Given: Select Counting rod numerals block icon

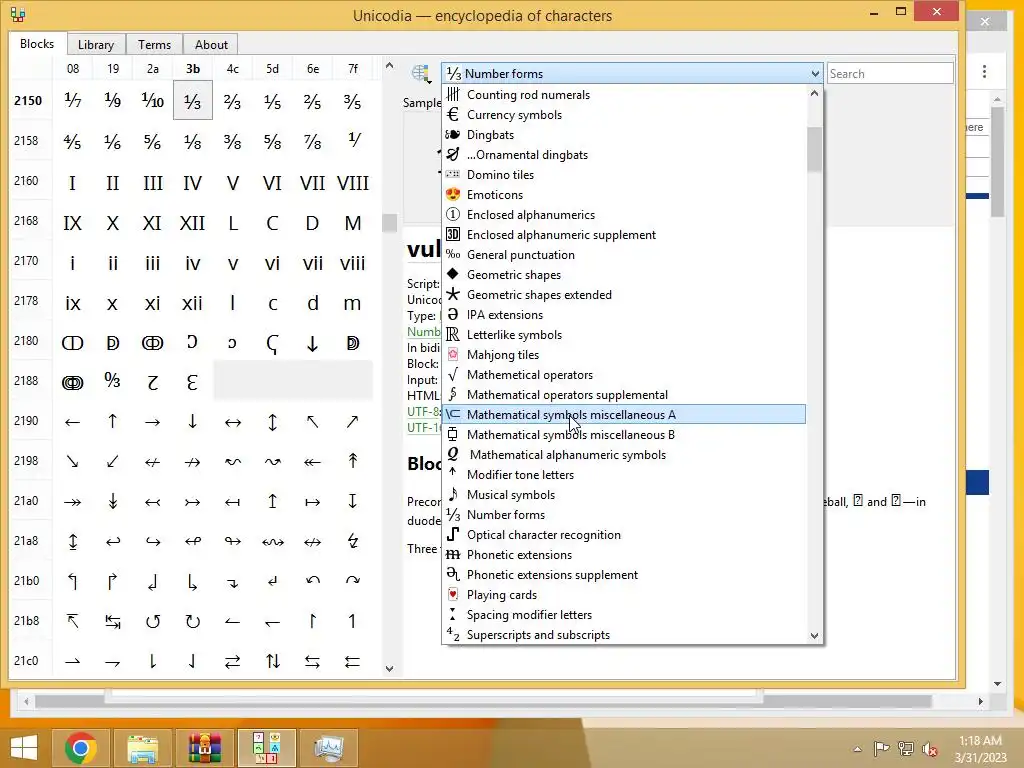Looking at the screenshot, I should pyautogui.click(x=453, y=95).
